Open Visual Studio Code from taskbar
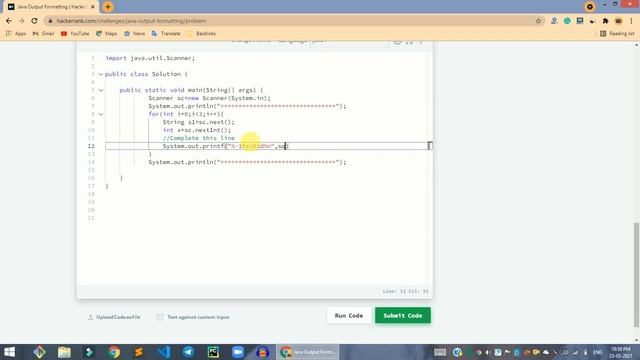The image size is (640, 360). pyautogui.click(x=164, y=352)
